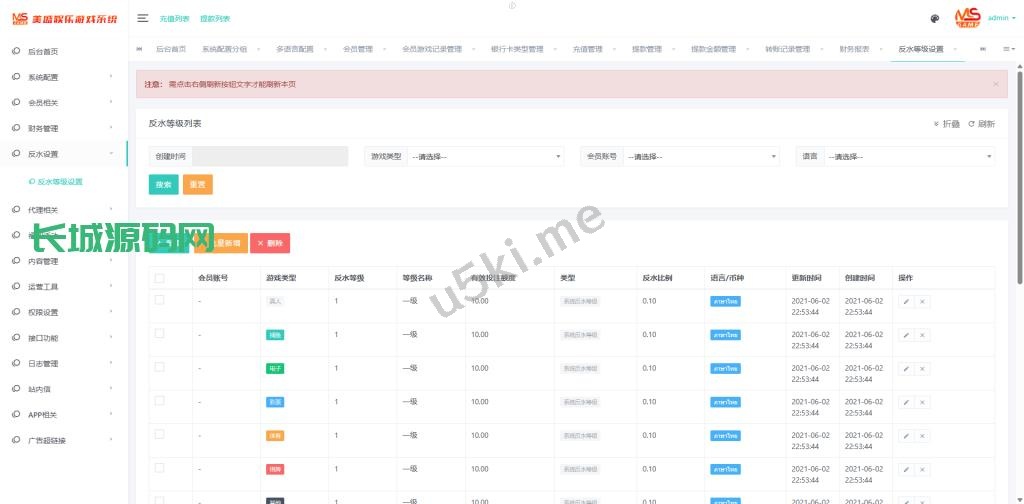Toggle the sidebar hamburger menu icon
Screen dimensions: 1024x504
tap(143, 18)
